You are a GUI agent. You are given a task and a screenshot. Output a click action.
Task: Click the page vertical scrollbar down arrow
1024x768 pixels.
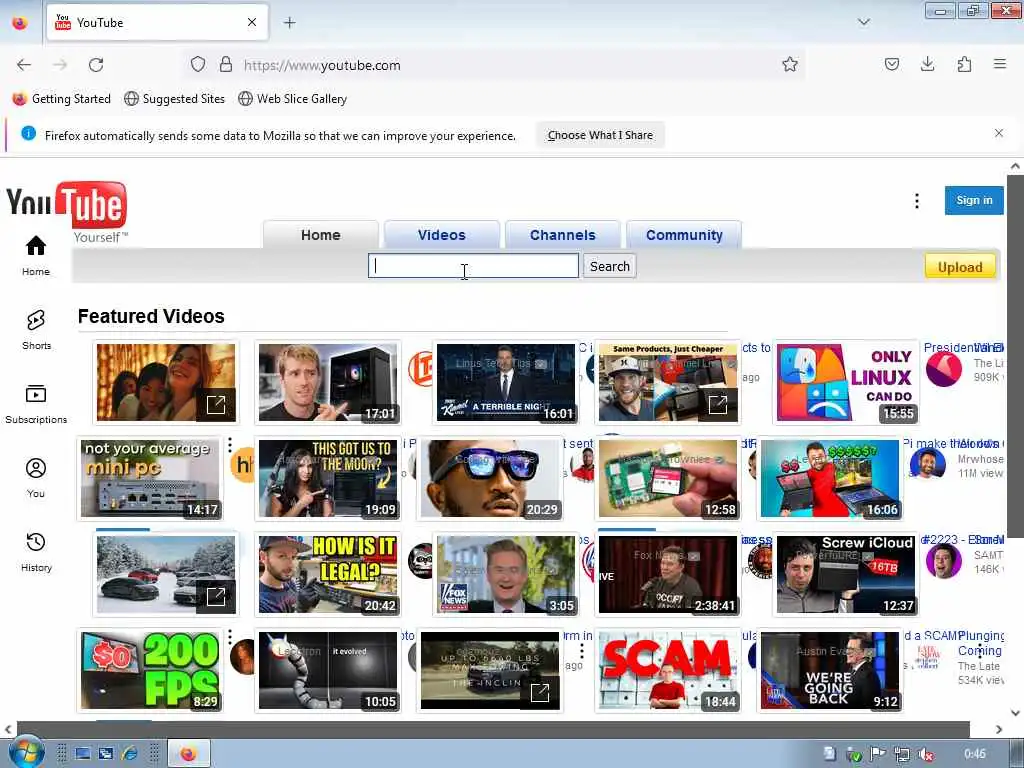tap(1015, 712)
